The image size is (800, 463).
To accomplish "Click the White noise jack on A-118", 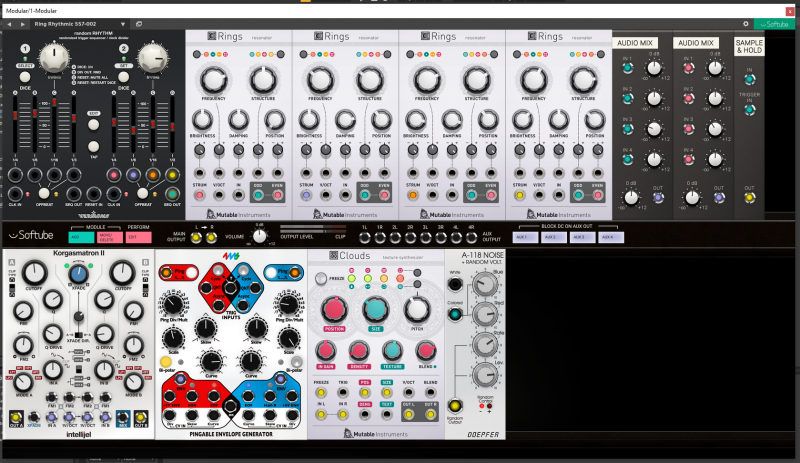I will point(455,284).
